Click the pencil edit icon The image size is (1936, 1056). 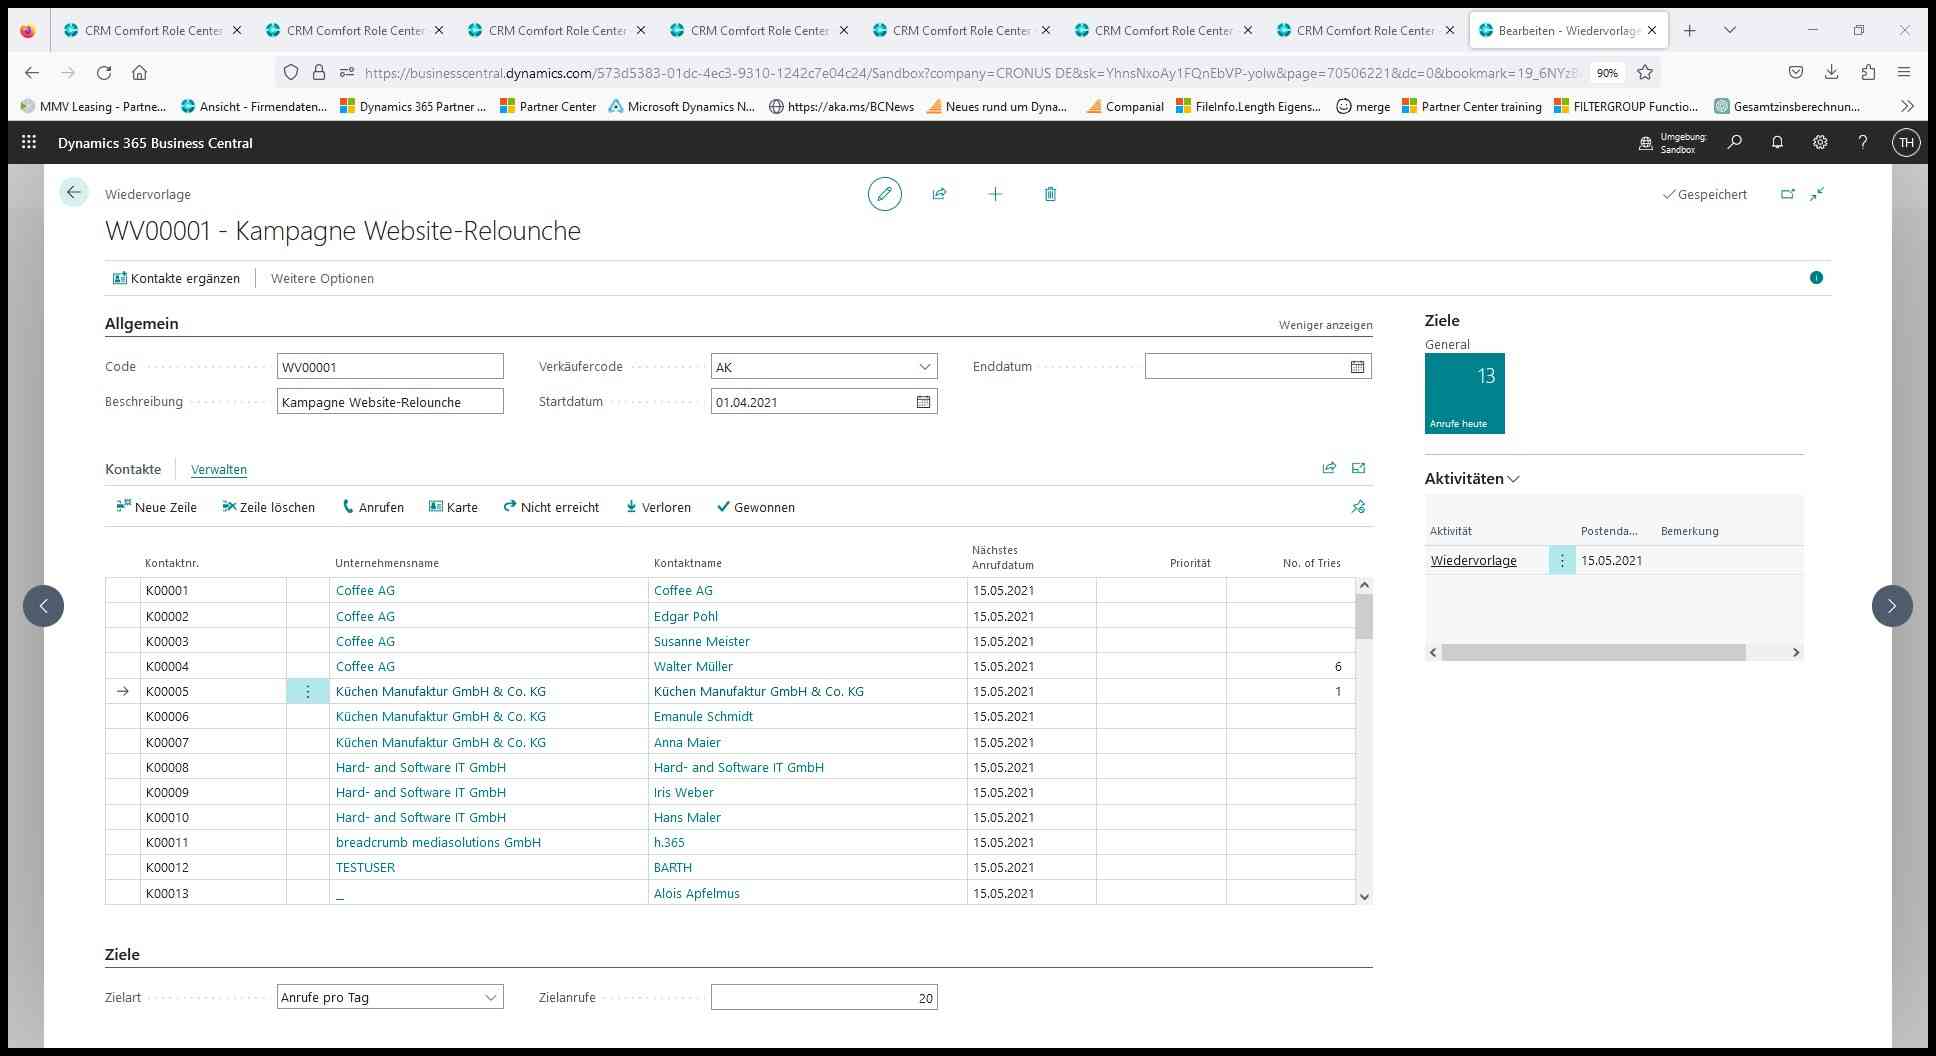pos(884,194)
